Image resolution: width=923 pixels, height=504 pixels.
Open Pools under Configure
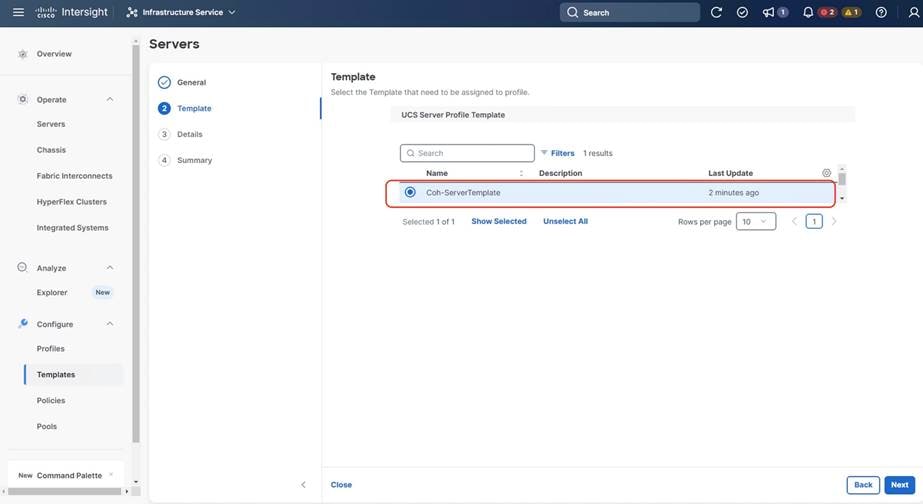click(x=47, y=426)
